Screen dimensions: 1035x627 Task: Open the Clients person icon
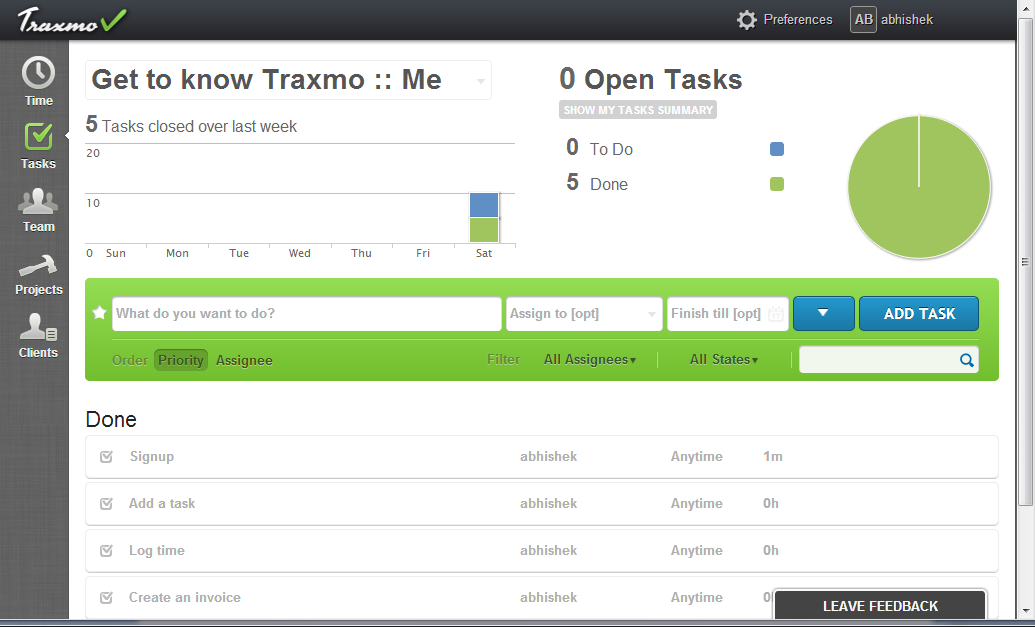tap(38, 327)
